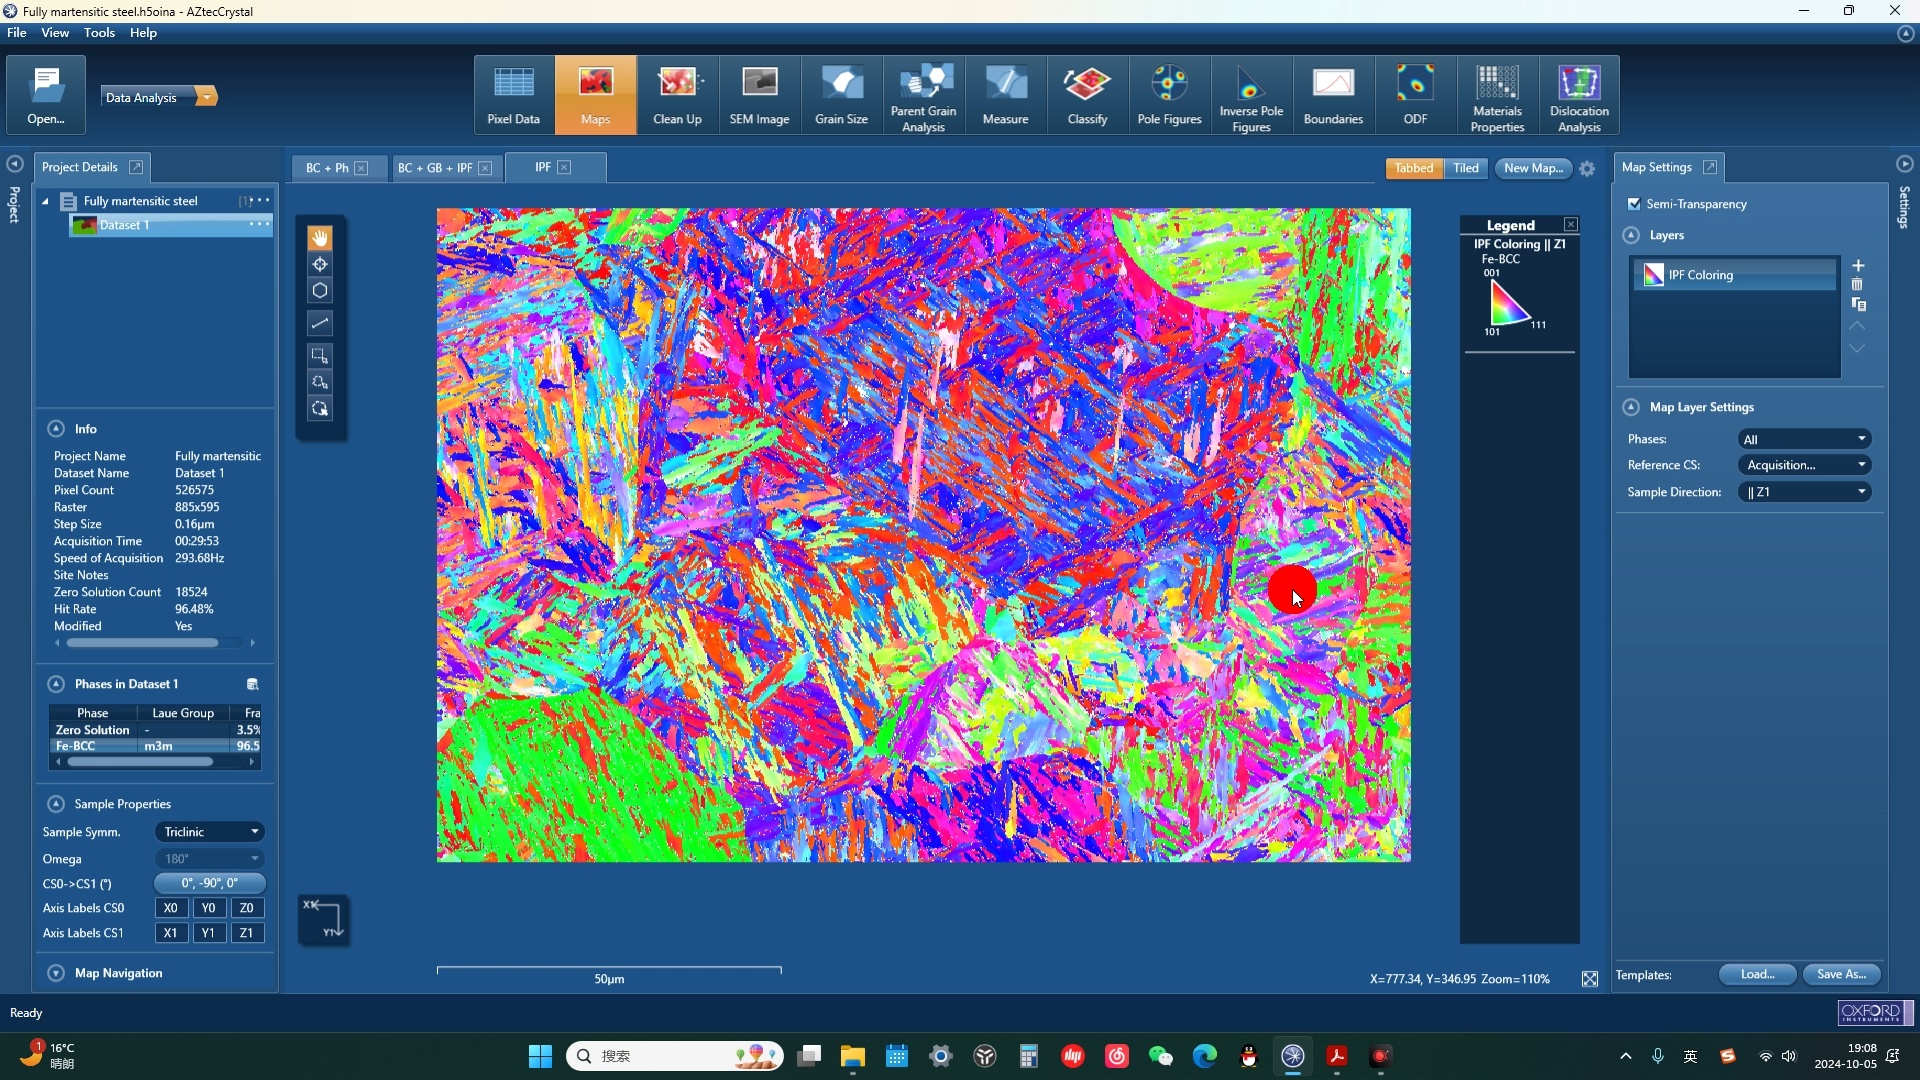Open the Sample Symm. Triclinic dropdown
The height and width of the screenshot is (1080, 1920).
click(x=210, y=832)
